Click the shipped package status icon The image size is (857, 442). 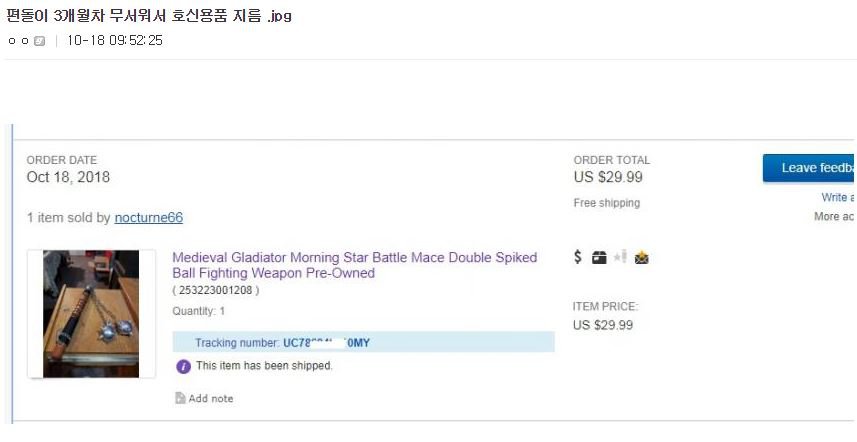pos(599,257)
